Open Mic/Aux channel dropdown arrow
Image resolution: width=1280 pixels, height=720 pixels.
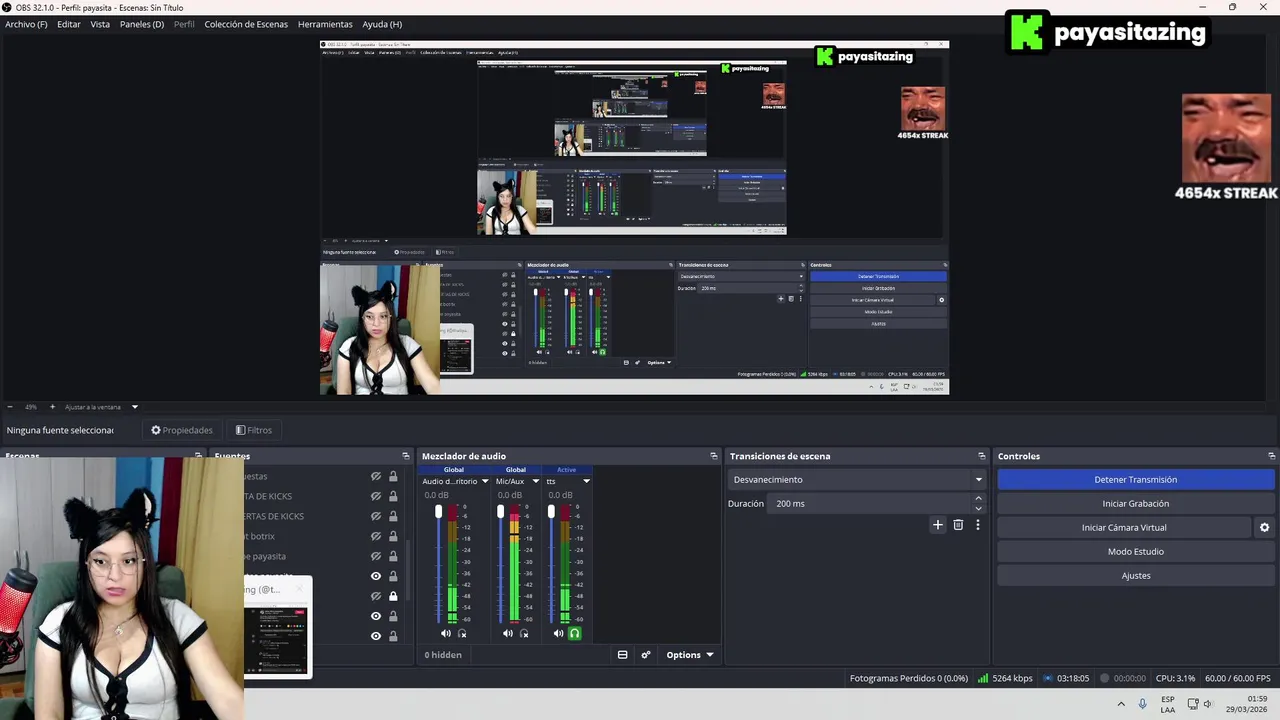535,481
